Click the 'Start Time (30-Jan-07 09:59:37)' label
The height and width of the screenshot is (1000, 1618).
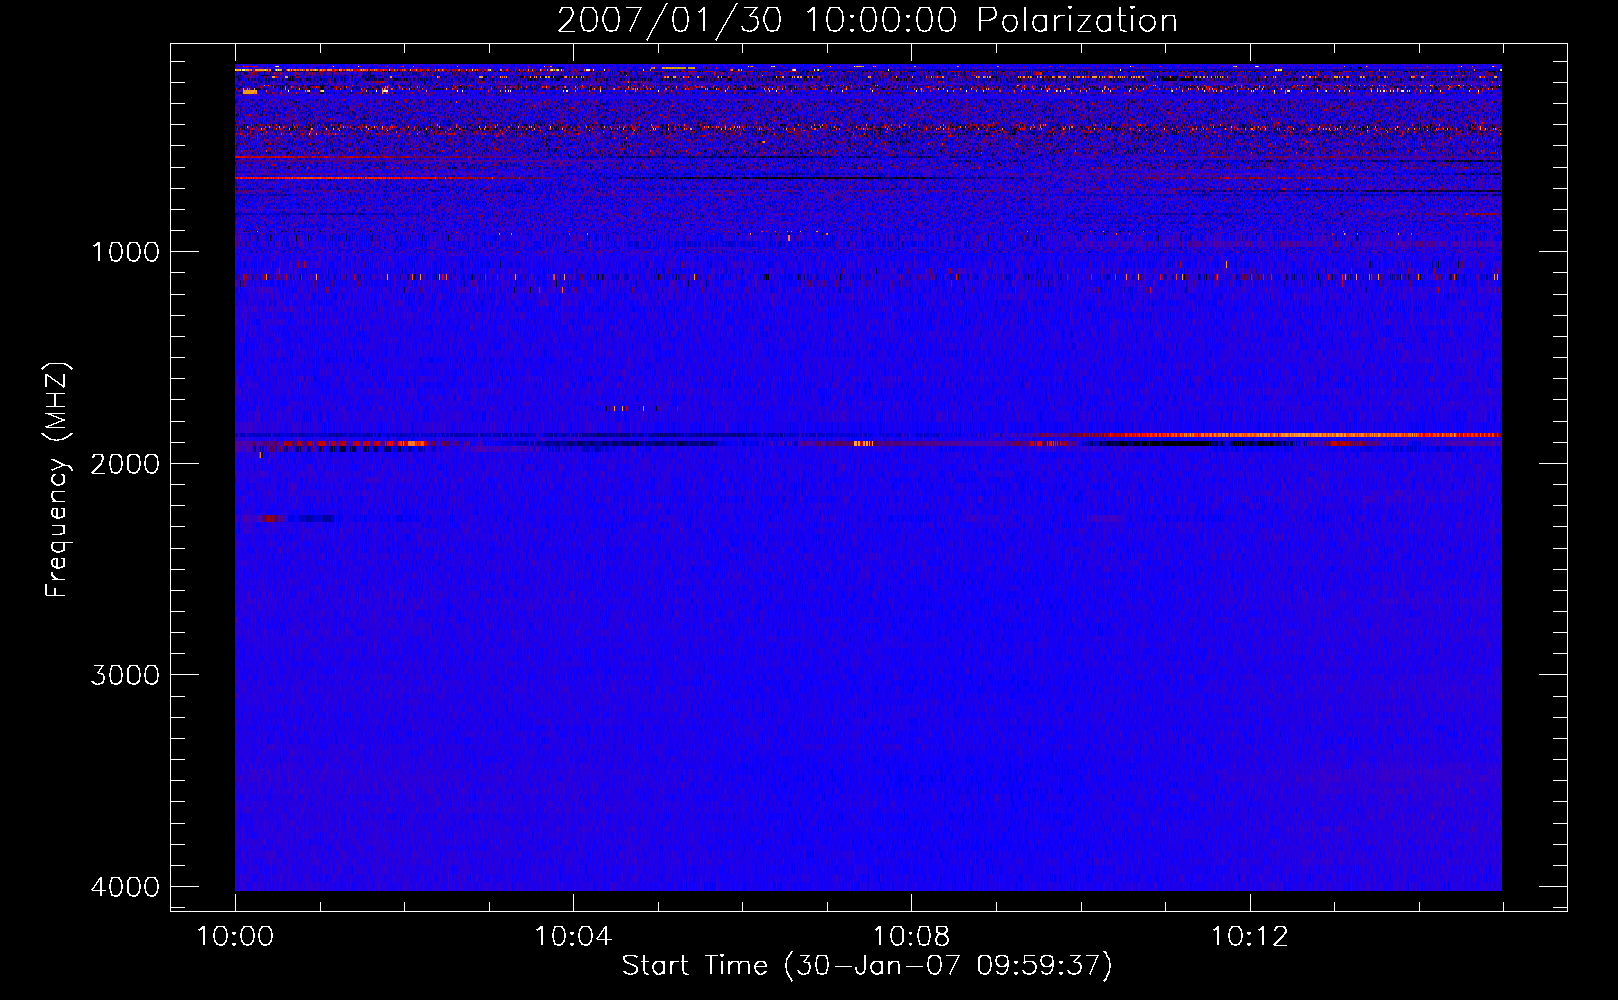coord(867,966)
